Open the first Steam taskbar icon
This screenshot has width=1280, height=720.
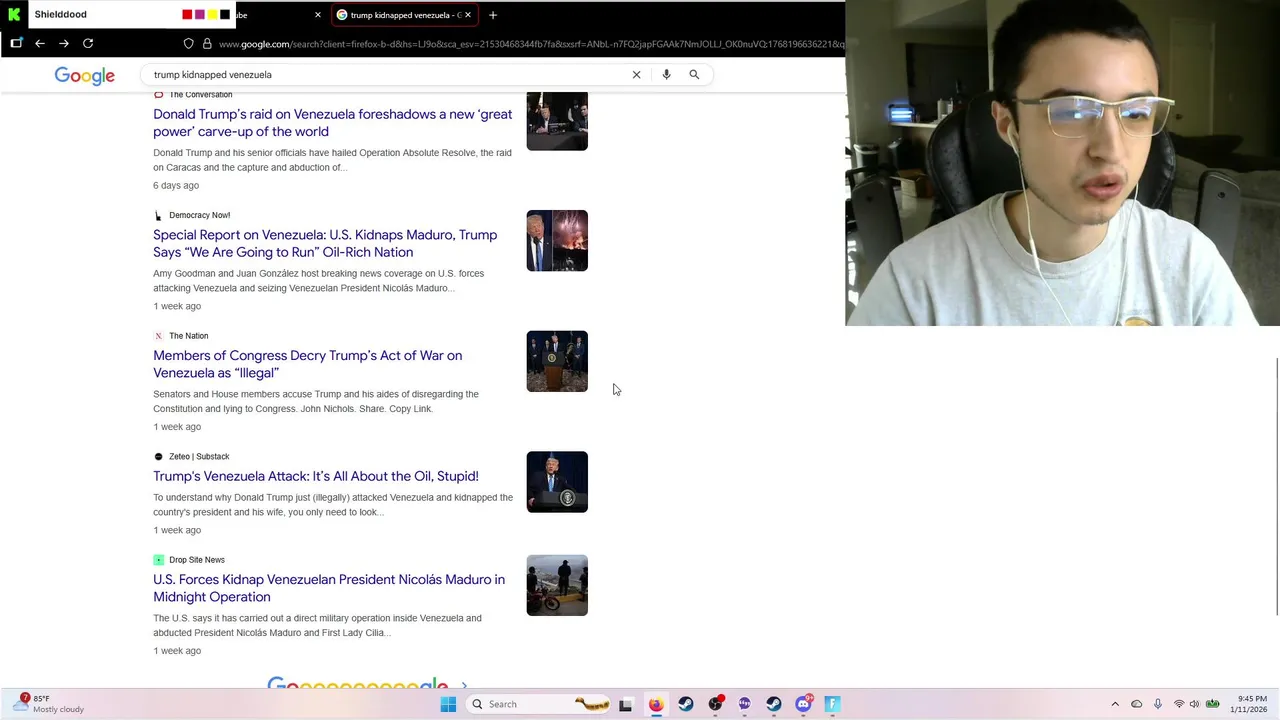pos(686,704)
